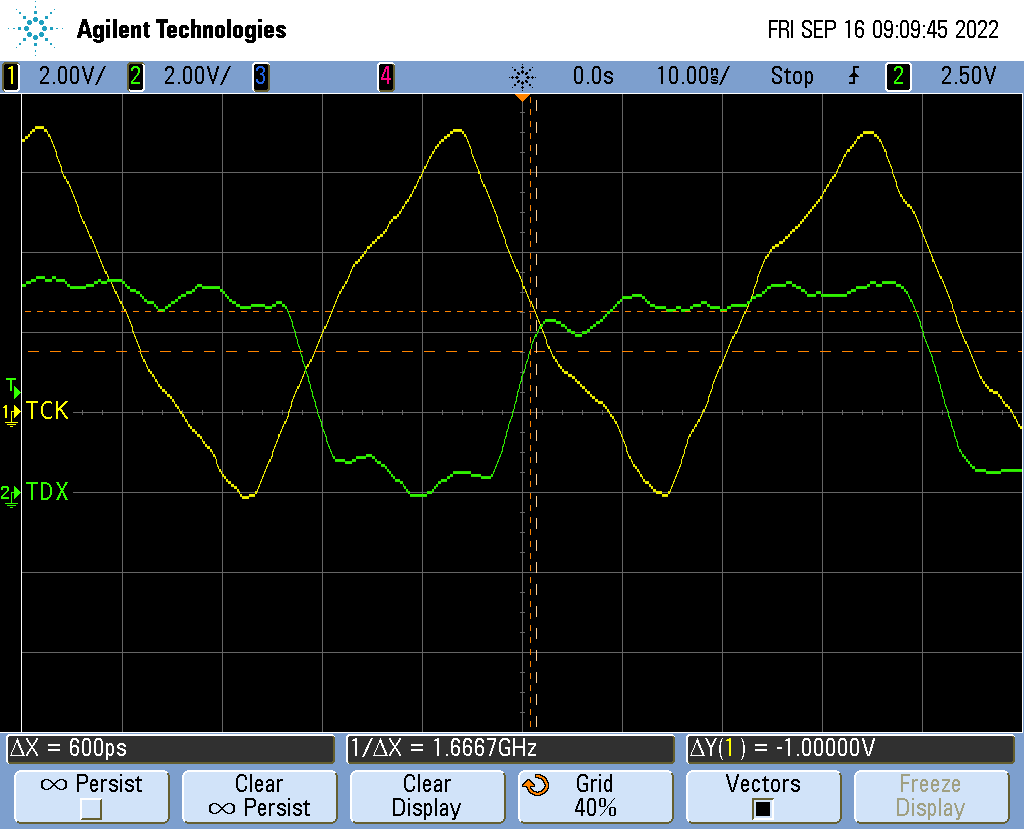This screenshot has width=1024, height=829.
Task: Click the channel 1 yellow indicator
Action: [x=12, y=76]
